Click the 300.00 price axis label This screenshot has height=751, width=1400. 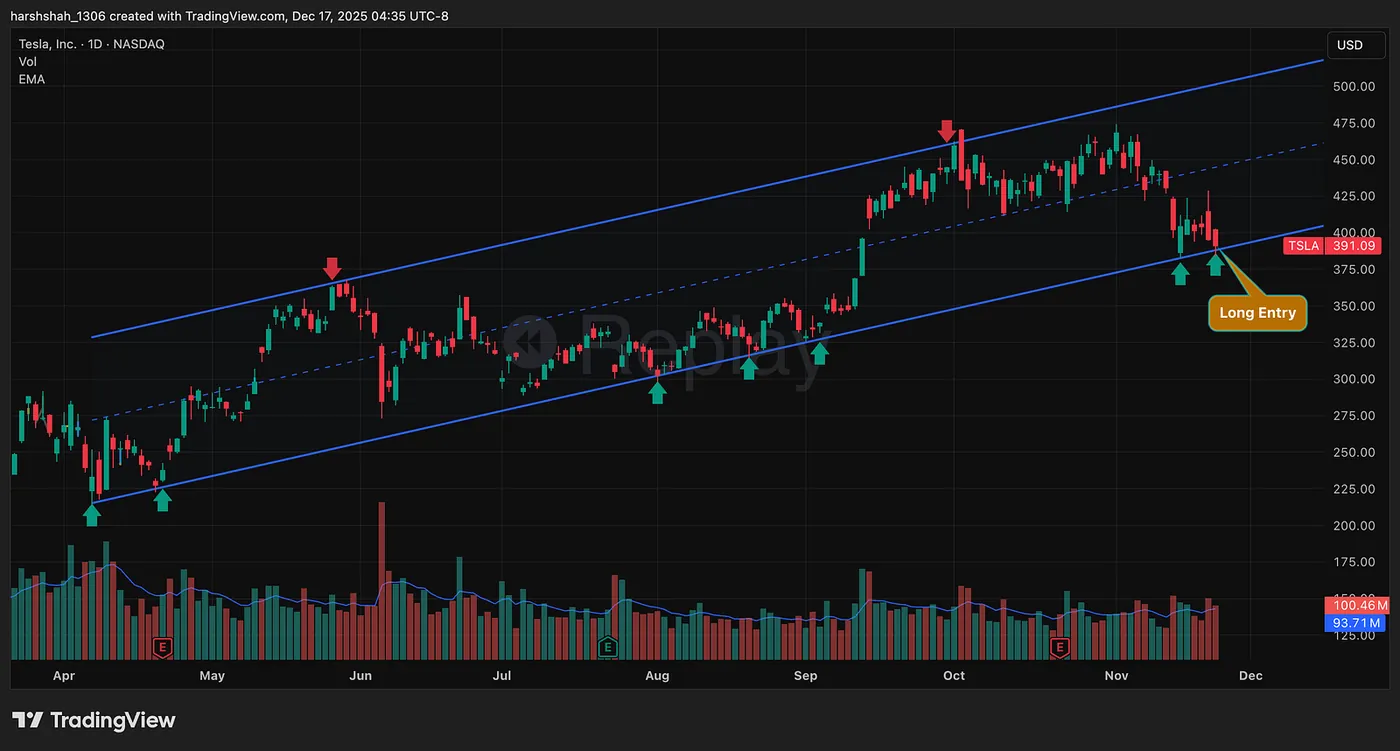point(1353,379)
